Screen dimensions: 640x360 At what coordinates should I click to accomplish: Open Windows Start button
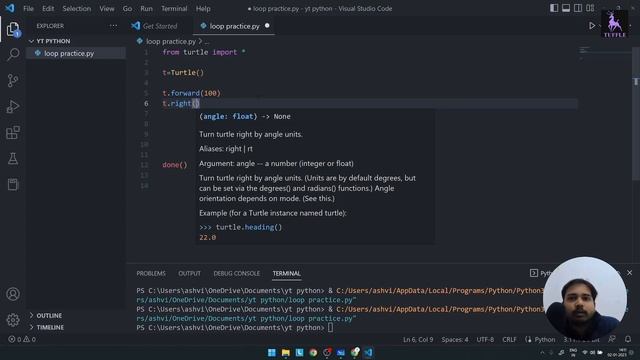pyautogui.click(x=271, y=352)
